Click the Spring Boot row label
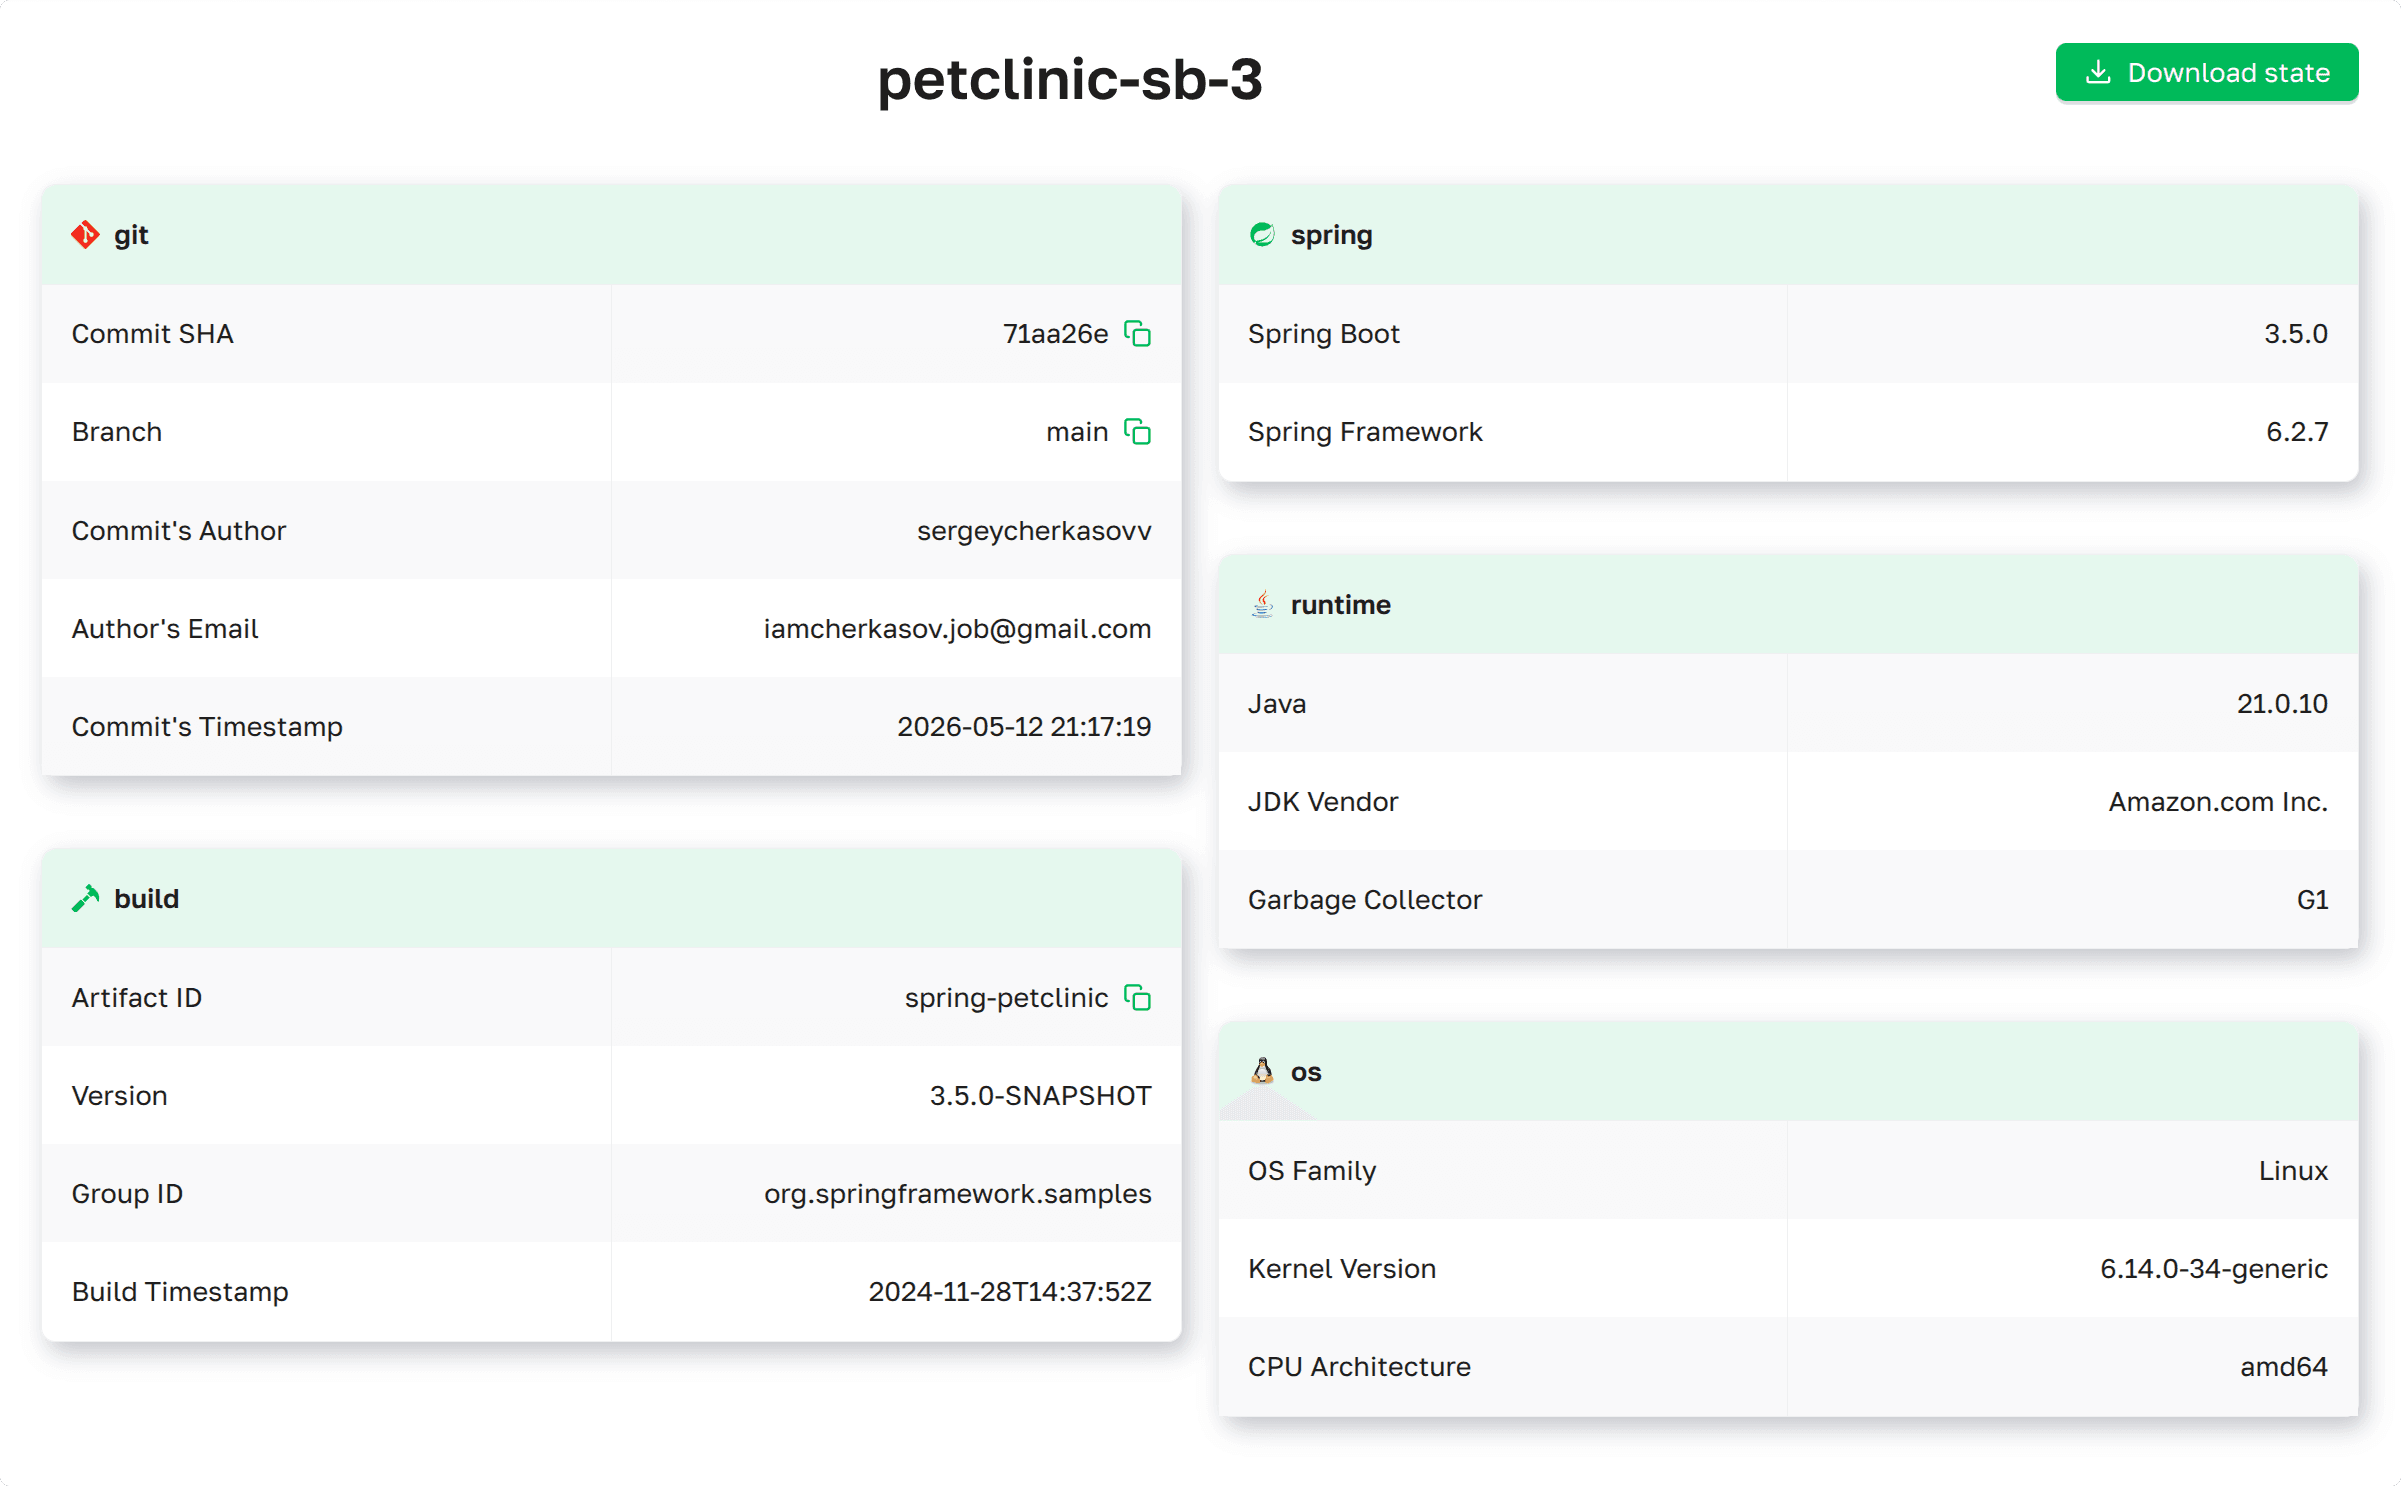 [x=1323, y=335]
